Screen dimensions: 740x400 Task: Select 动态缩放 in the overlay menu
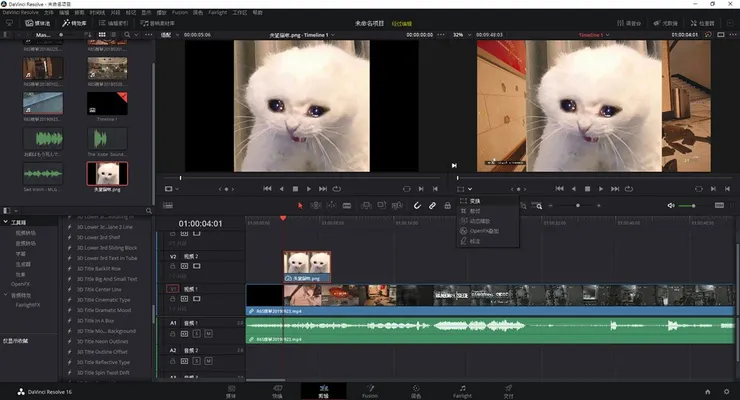pos(488,221)
